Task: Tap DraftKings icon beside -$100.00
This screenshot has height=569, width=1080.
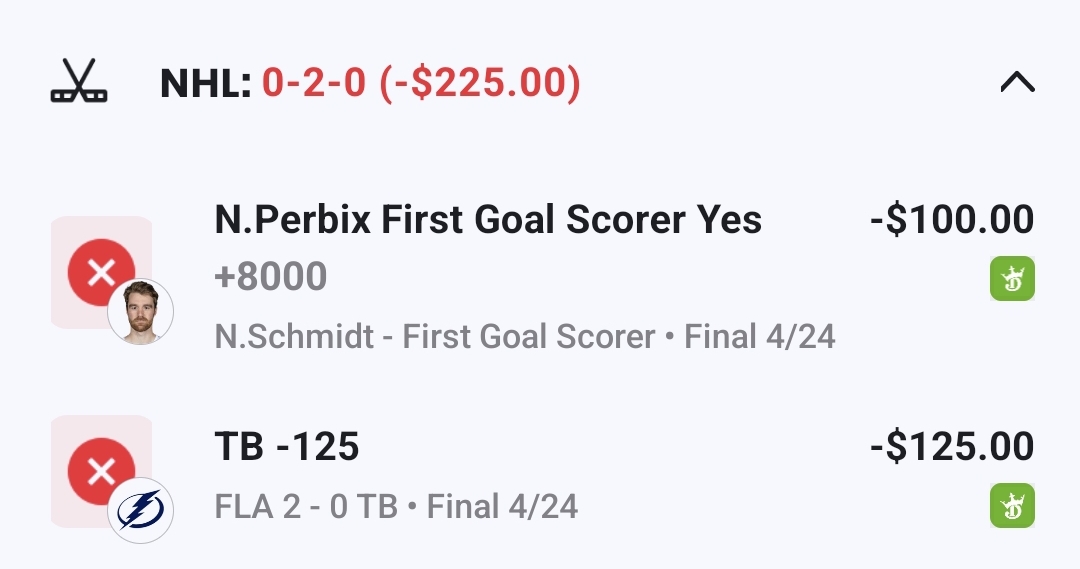Action: (x=1012, y=279)
